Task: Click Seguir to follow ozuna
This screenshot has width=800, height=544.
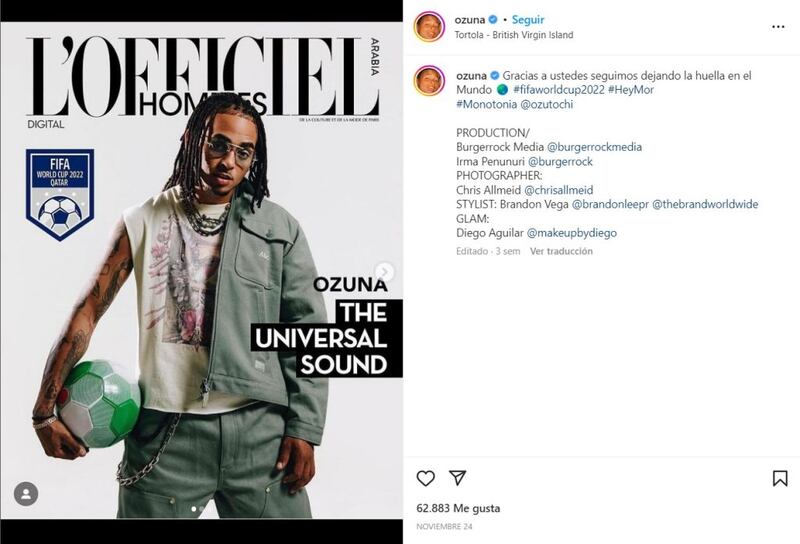Action: click(528, 19)
